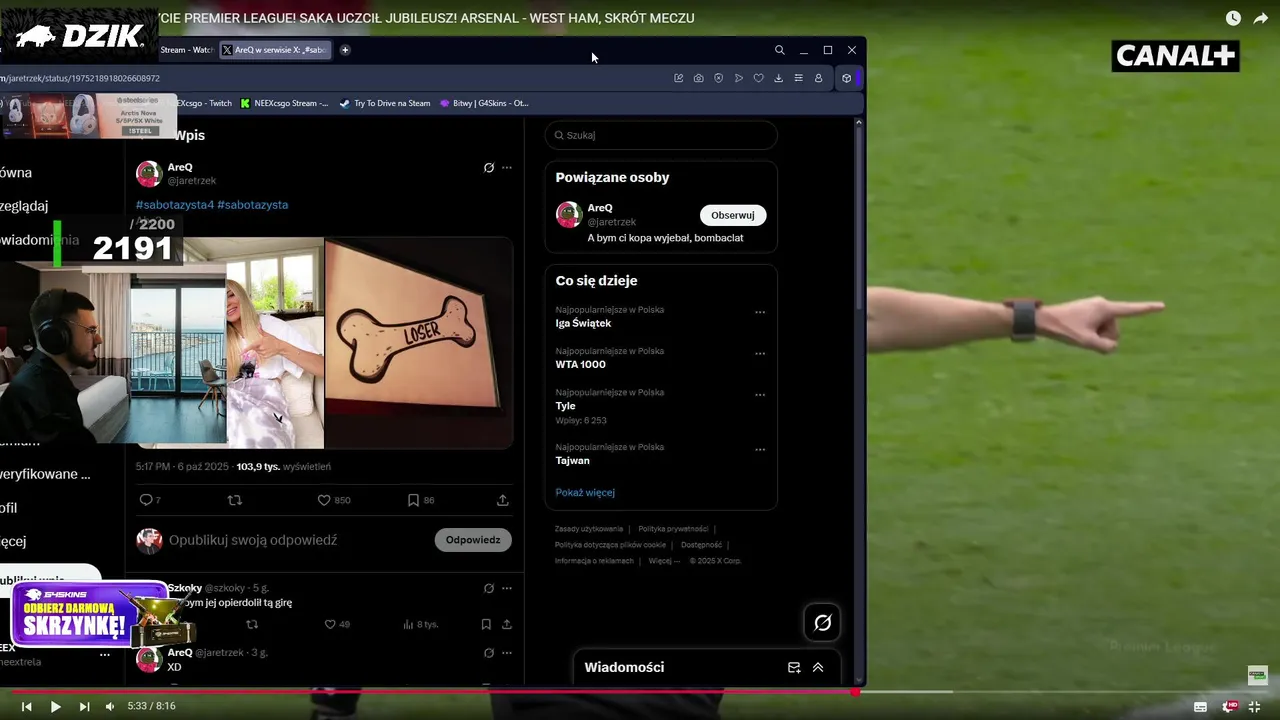Open the easy setup menu icon in toolbar

pyautogui.click(x=798, y=78)
